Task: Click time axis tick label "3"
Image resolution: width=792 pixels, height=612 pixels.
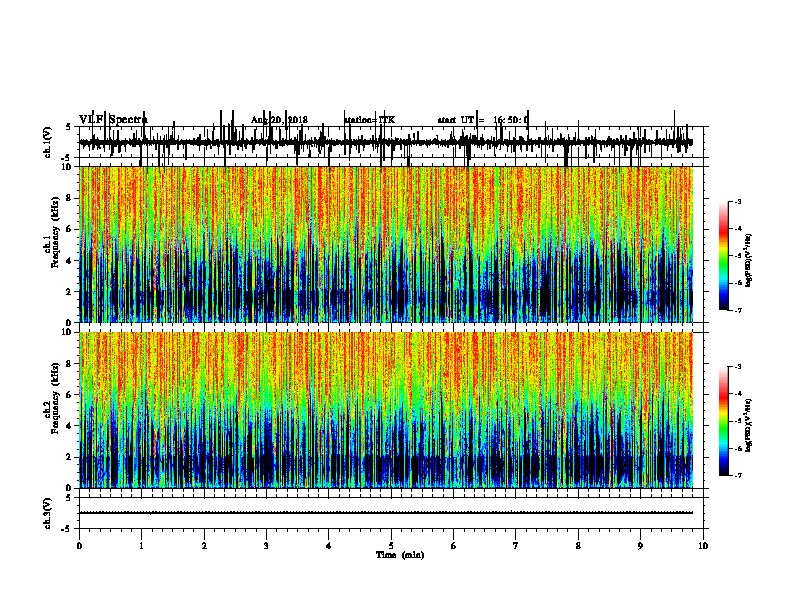Action: point(266,546)
